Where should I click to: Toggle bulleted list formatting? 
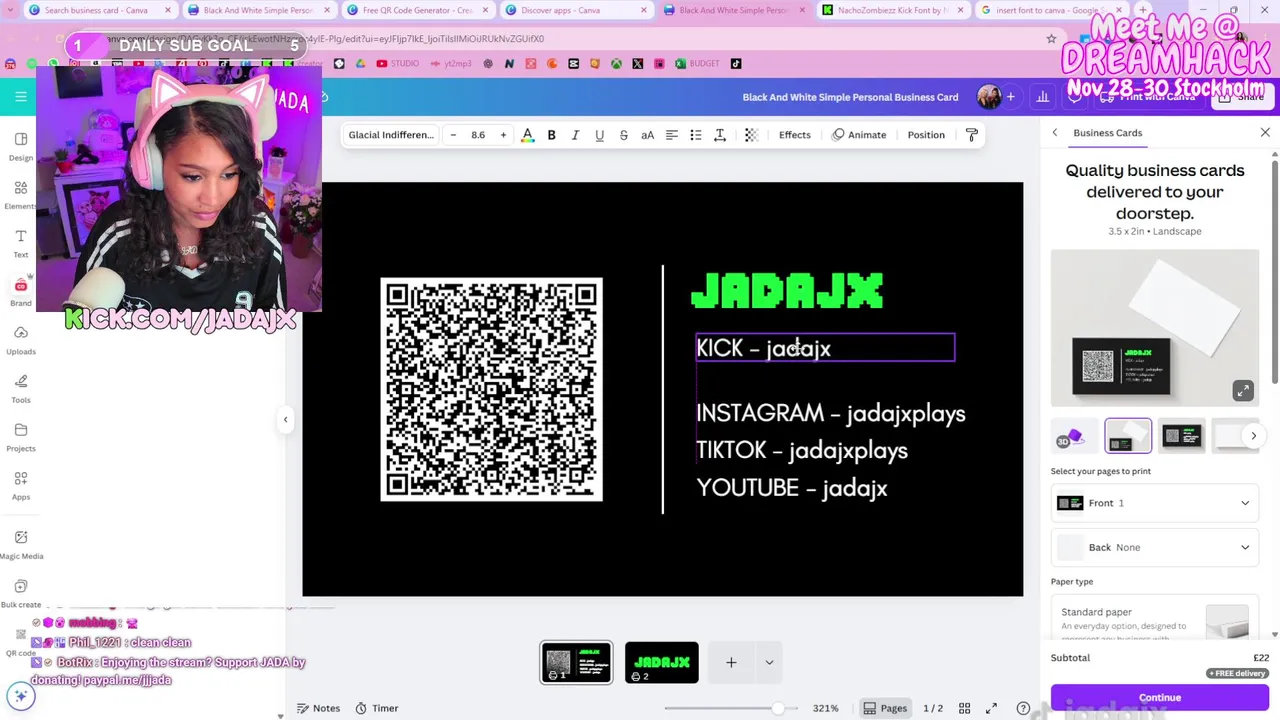(x=696, y=135)
